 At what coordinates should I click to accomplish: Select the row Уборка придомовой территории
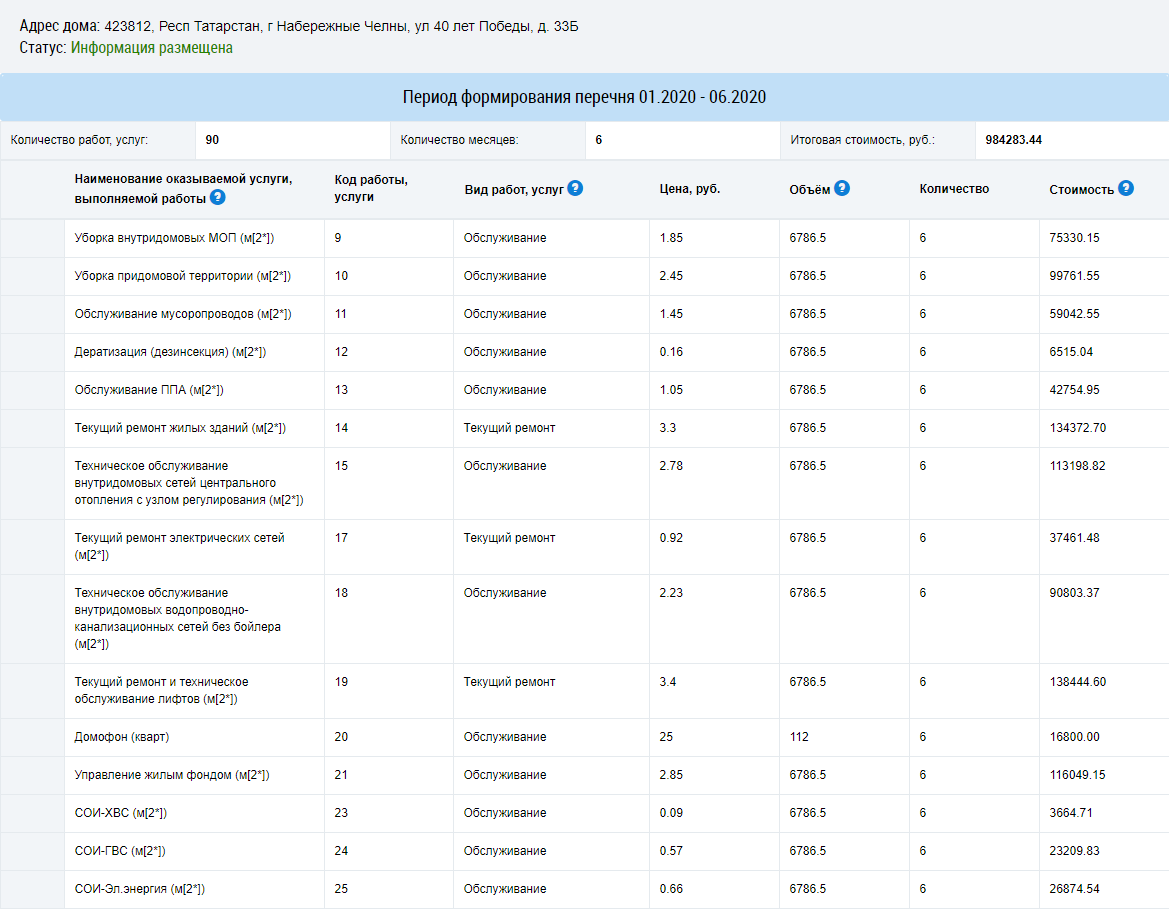point(584,276)
